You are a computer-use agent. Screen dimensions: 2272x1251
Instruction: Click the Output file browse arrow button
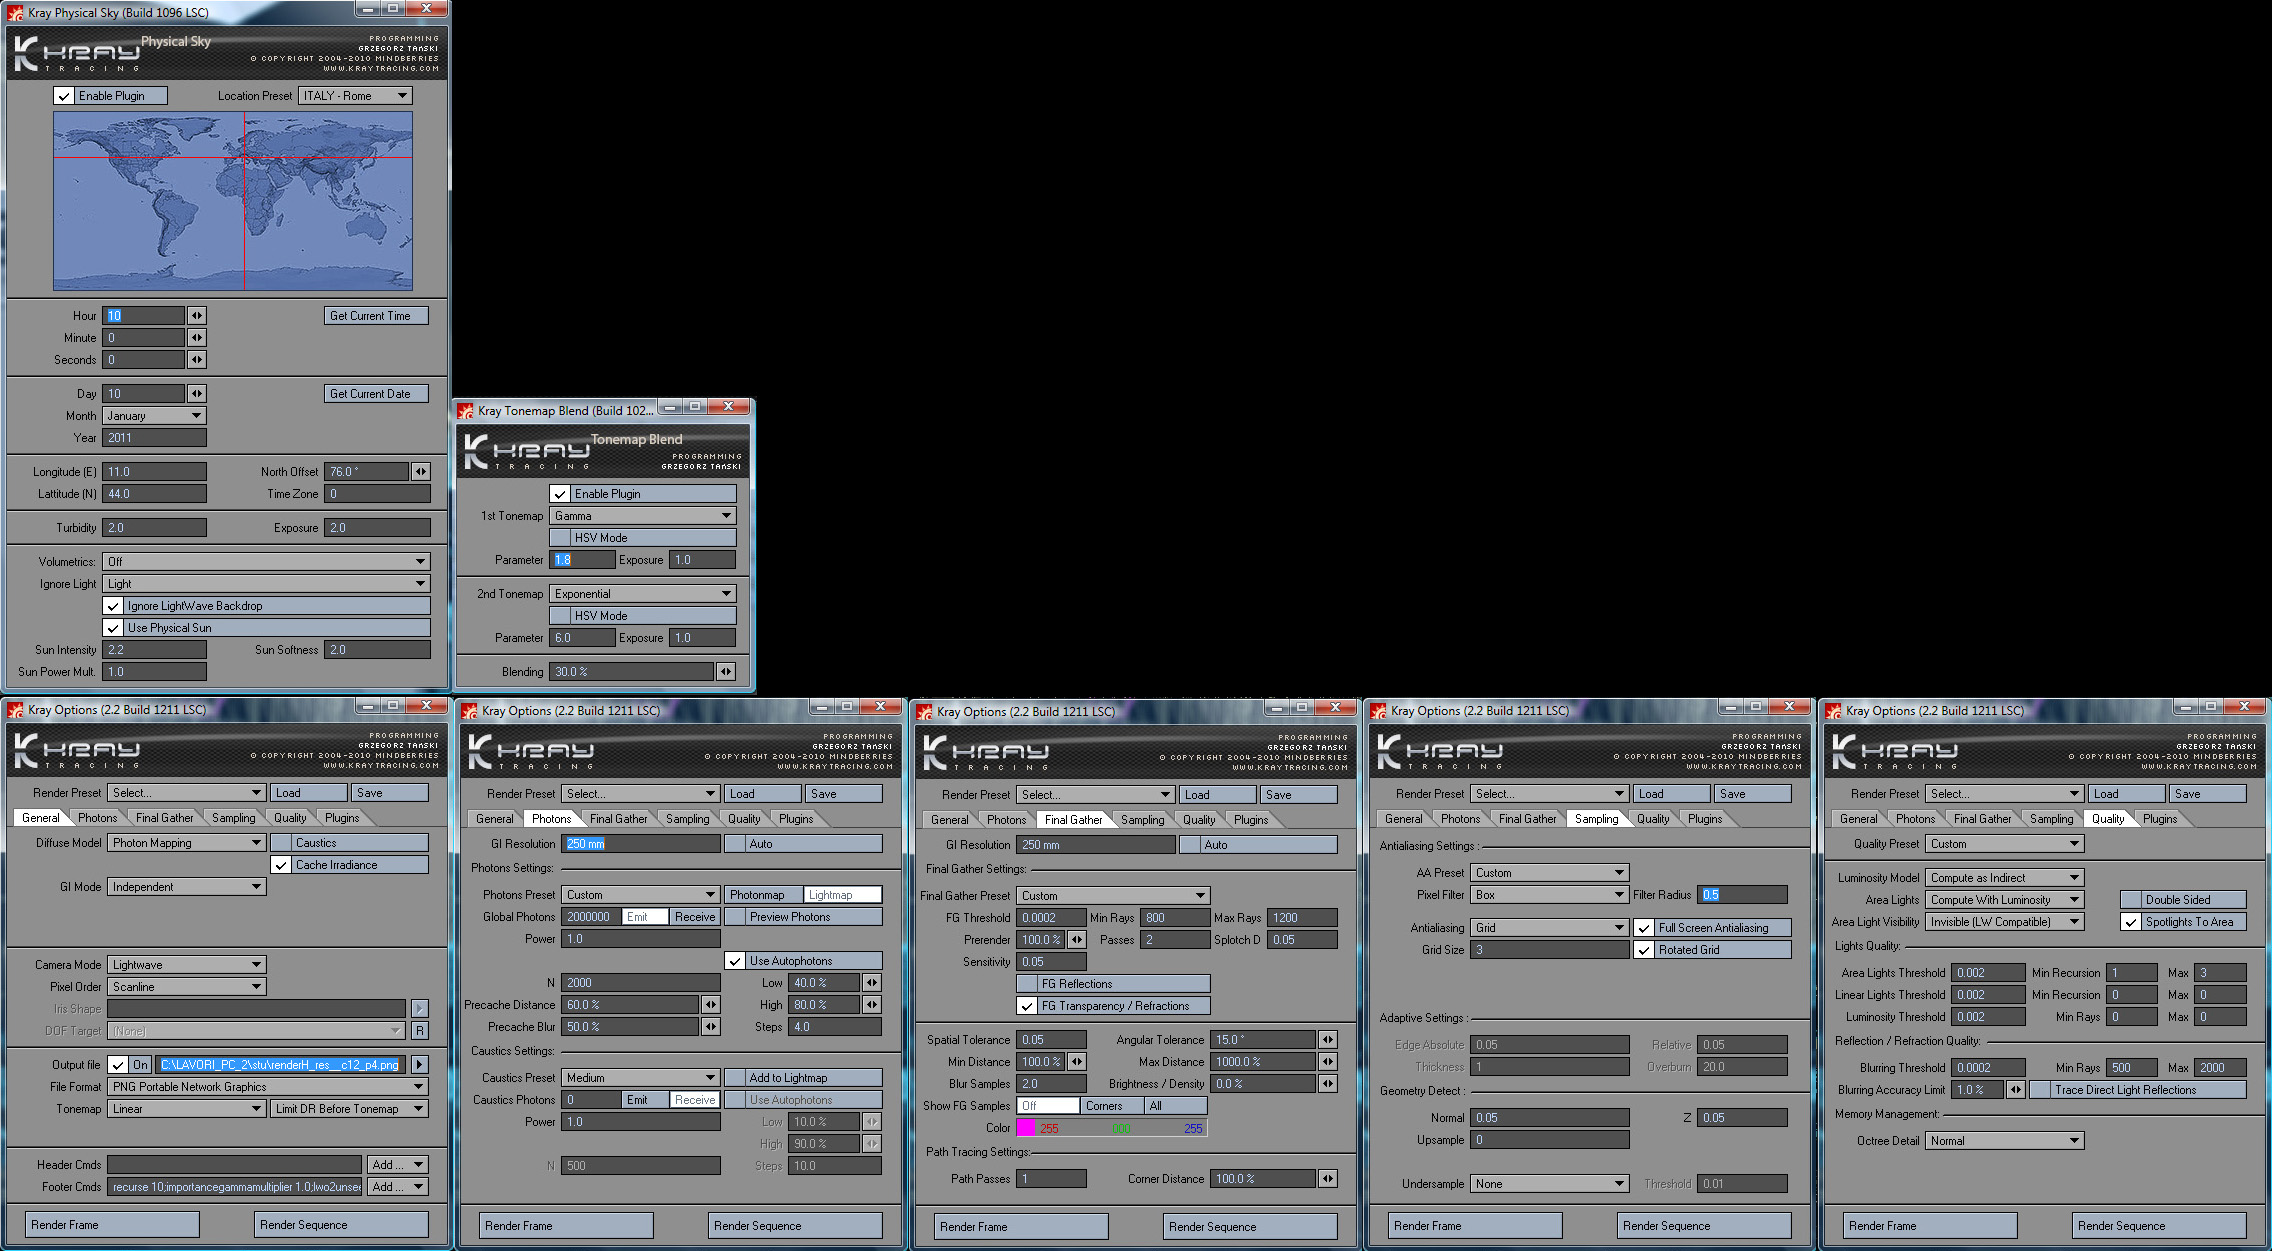point(420,1065)
